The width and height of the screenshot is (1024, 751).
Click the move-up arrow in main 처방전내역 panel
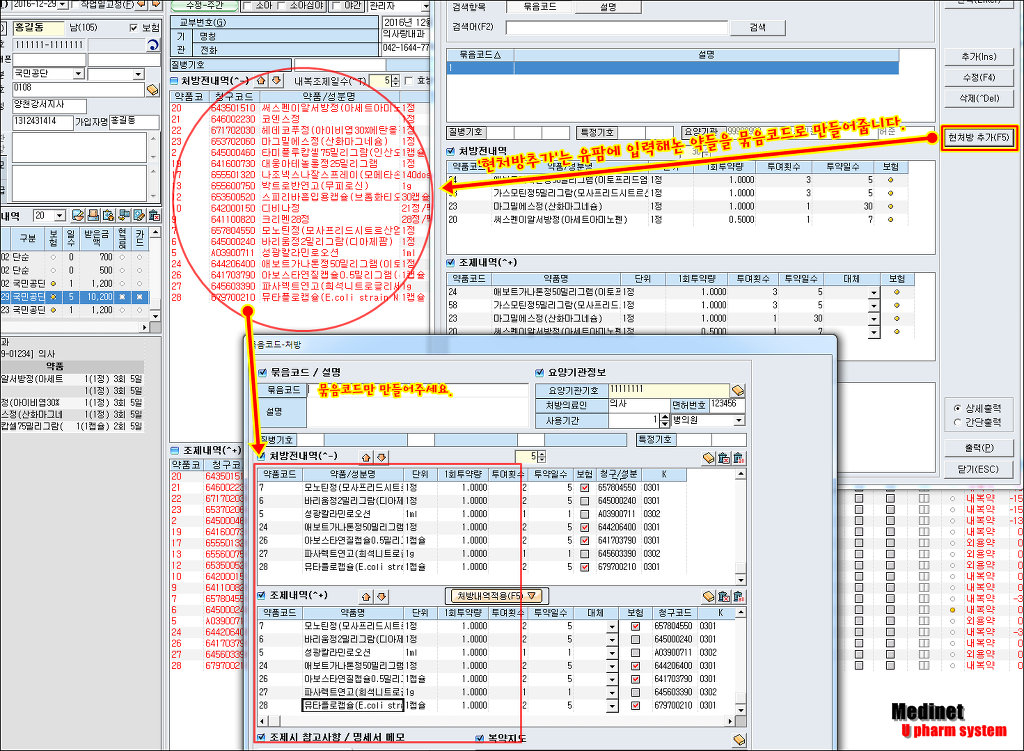click(x=261, y=79)
